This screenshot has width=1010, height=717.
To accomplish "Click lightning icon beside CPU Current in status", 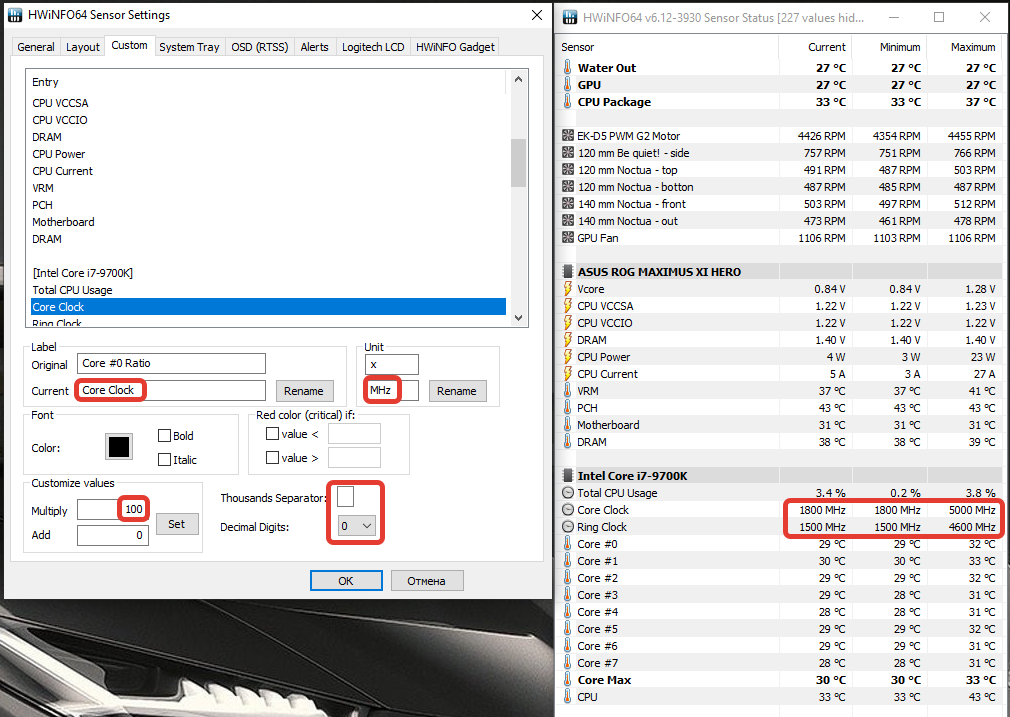I will tap(567, 374).
